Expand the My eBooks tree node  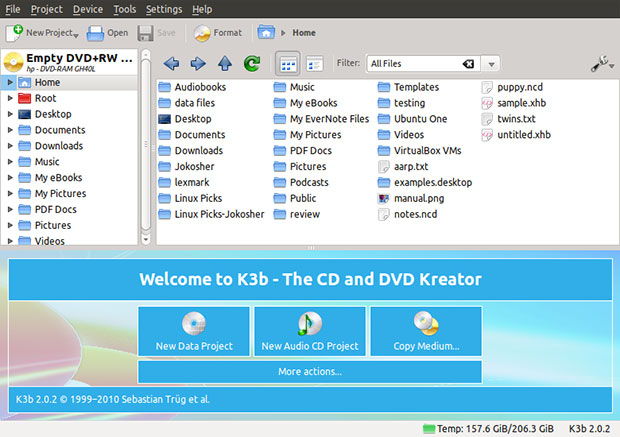pyautogui.click(x=10, y=178)
